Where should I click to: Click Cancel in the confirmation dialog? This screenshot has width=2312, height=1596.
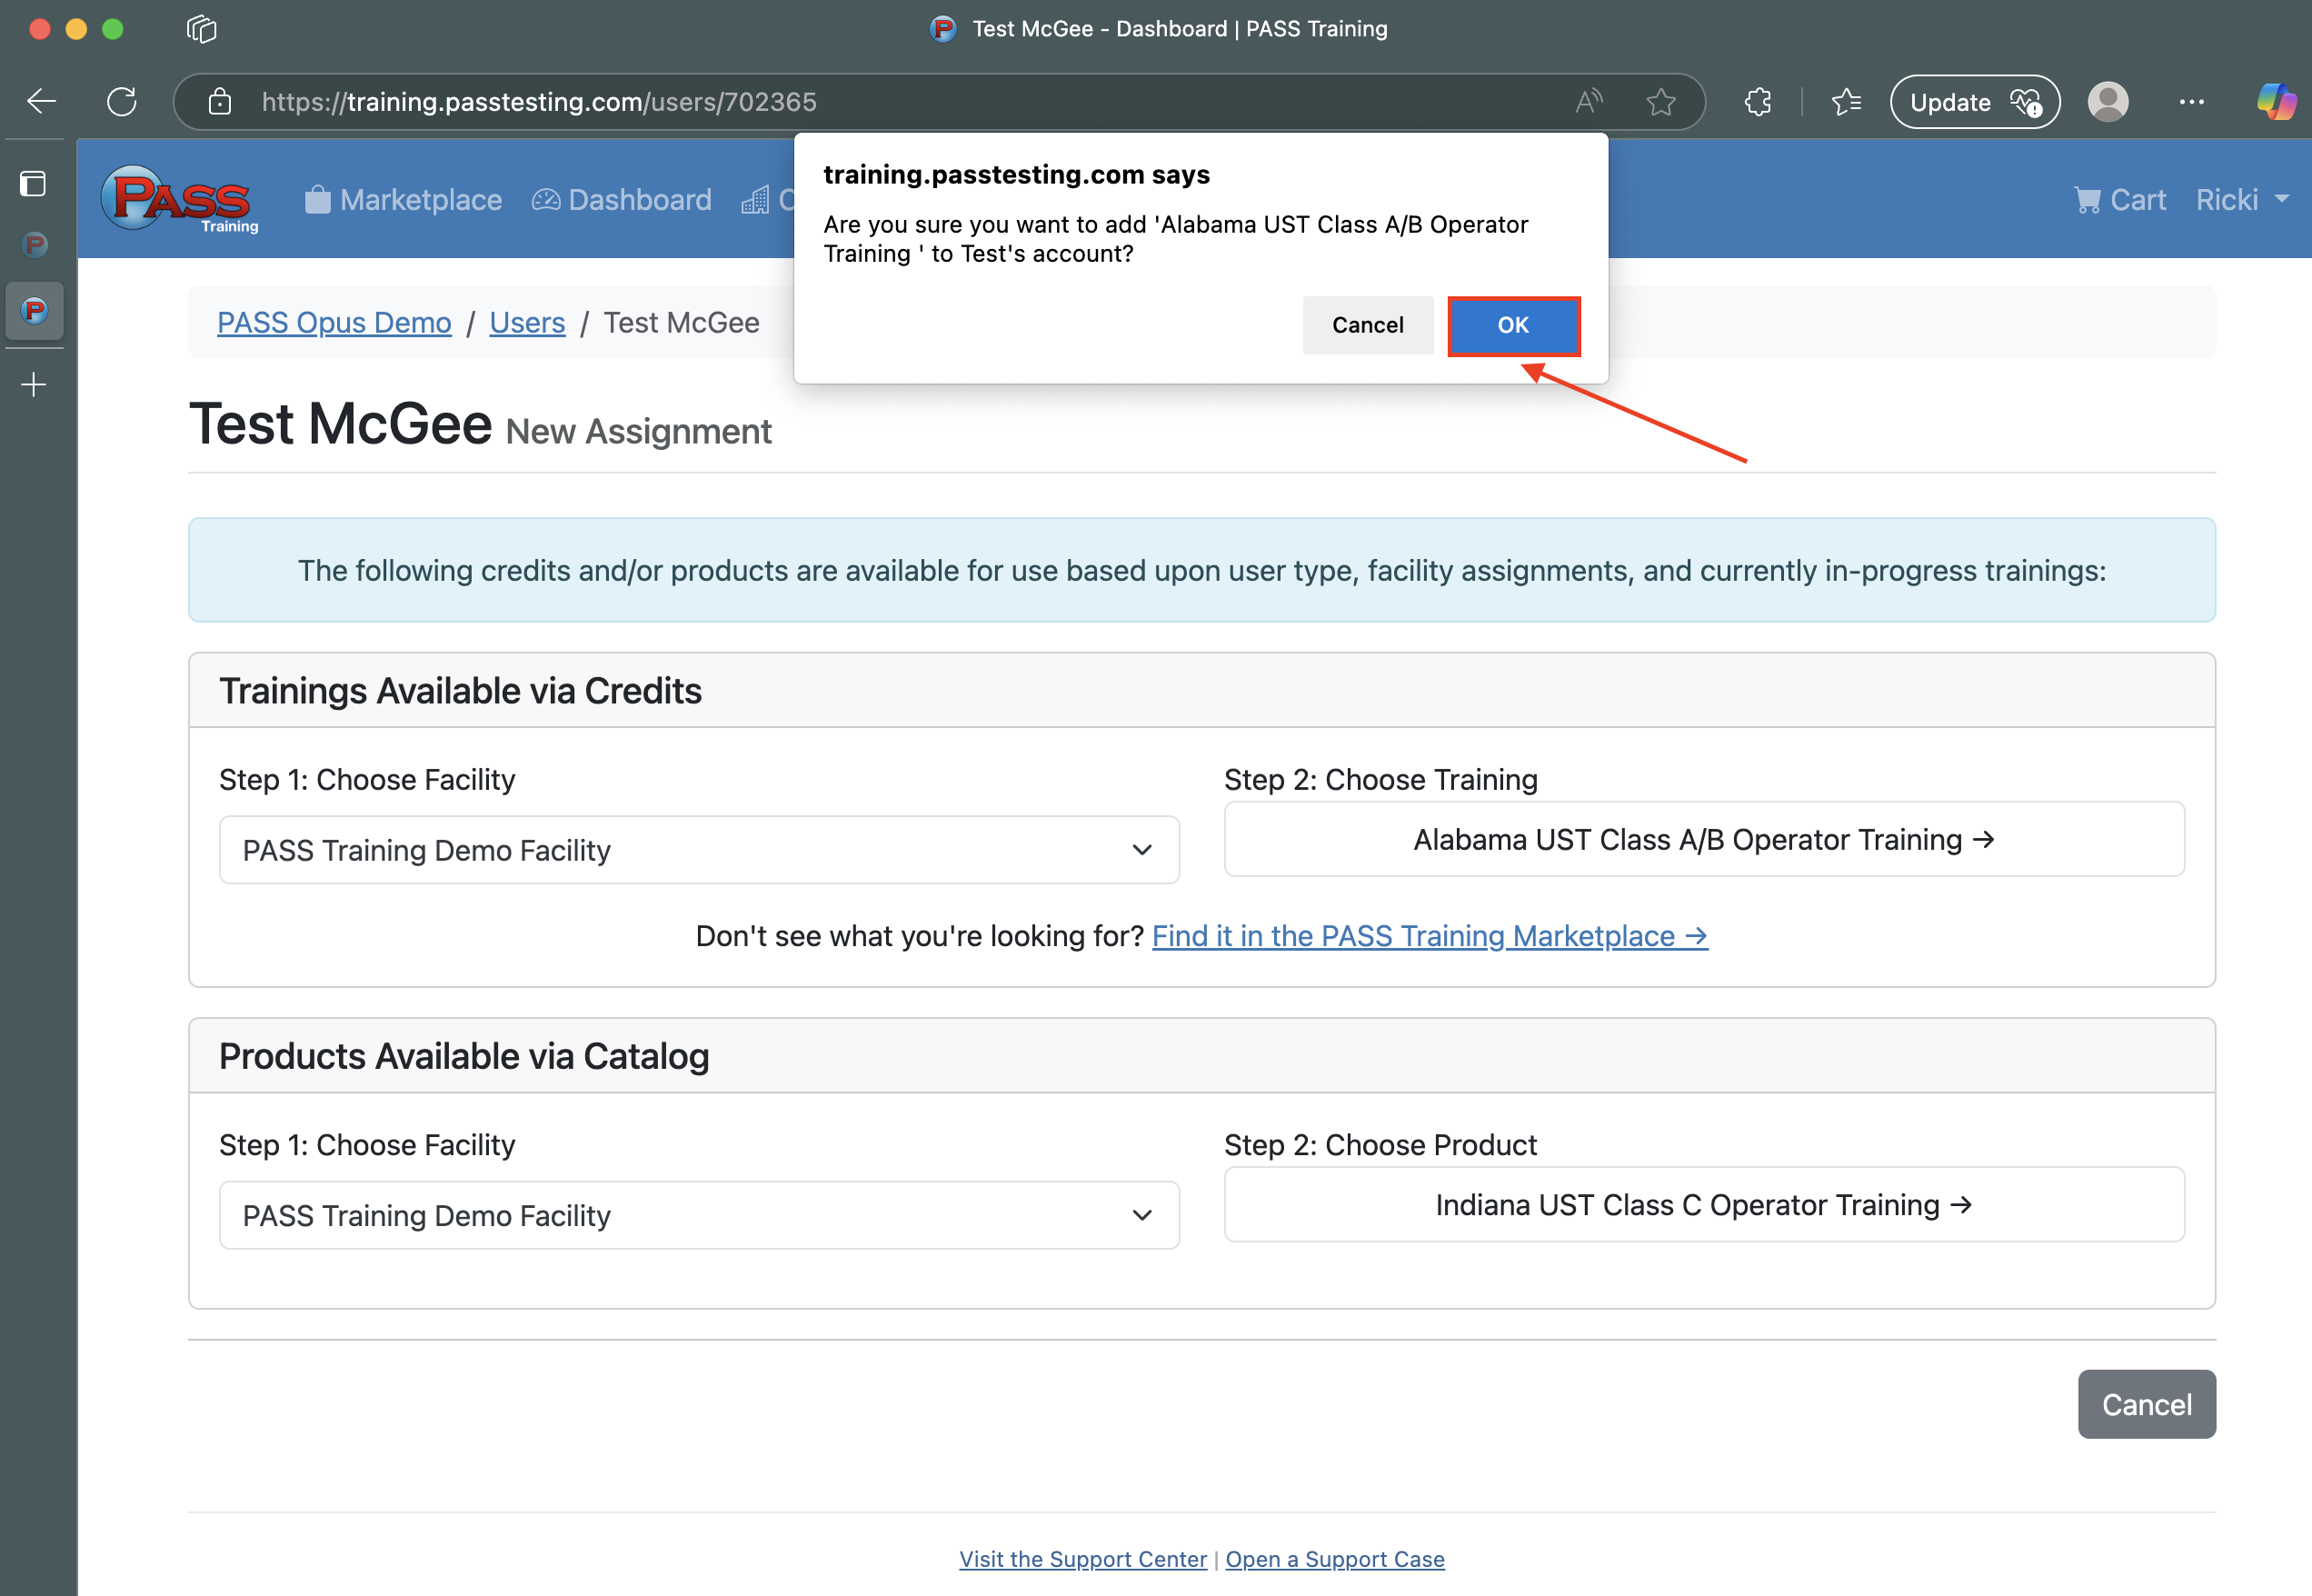pyautogui.click(x=1367, y=325)
